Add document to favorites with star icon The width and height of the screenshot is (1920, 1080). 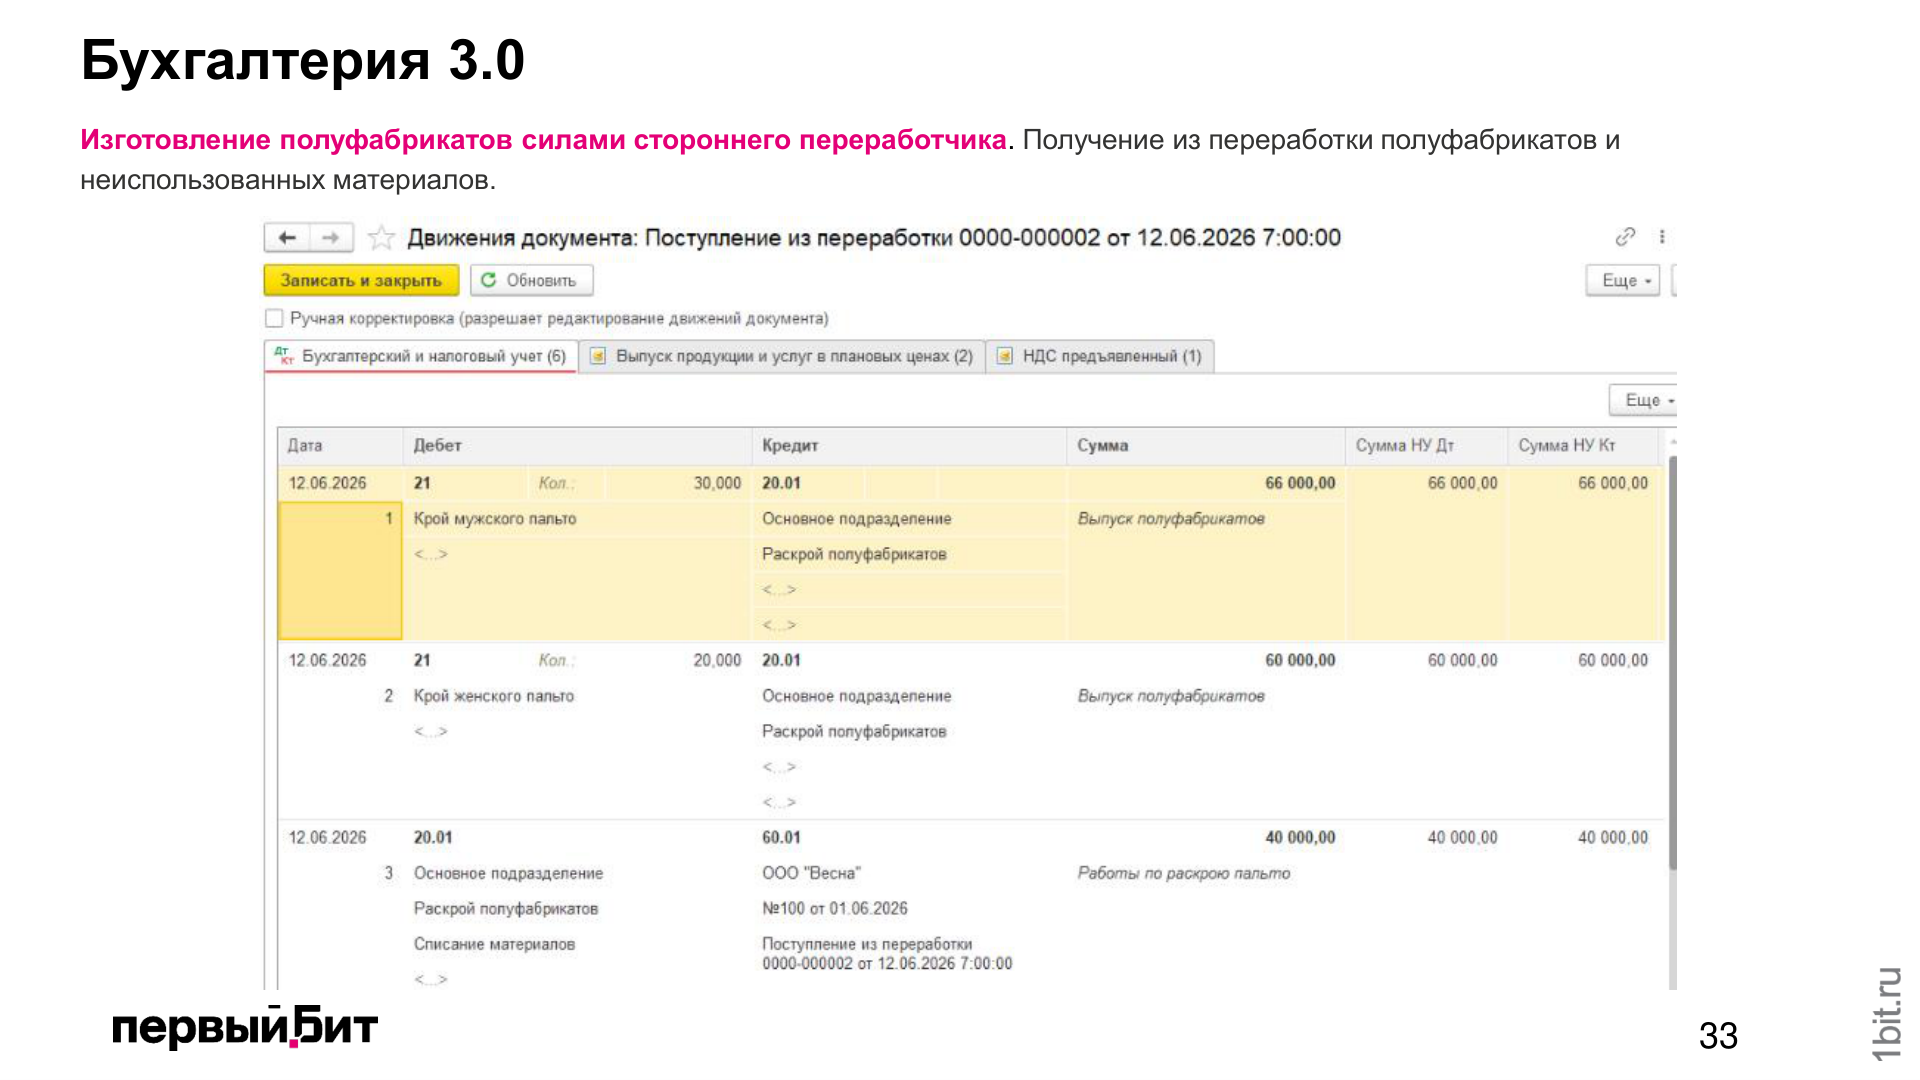[x=380, y=238]
